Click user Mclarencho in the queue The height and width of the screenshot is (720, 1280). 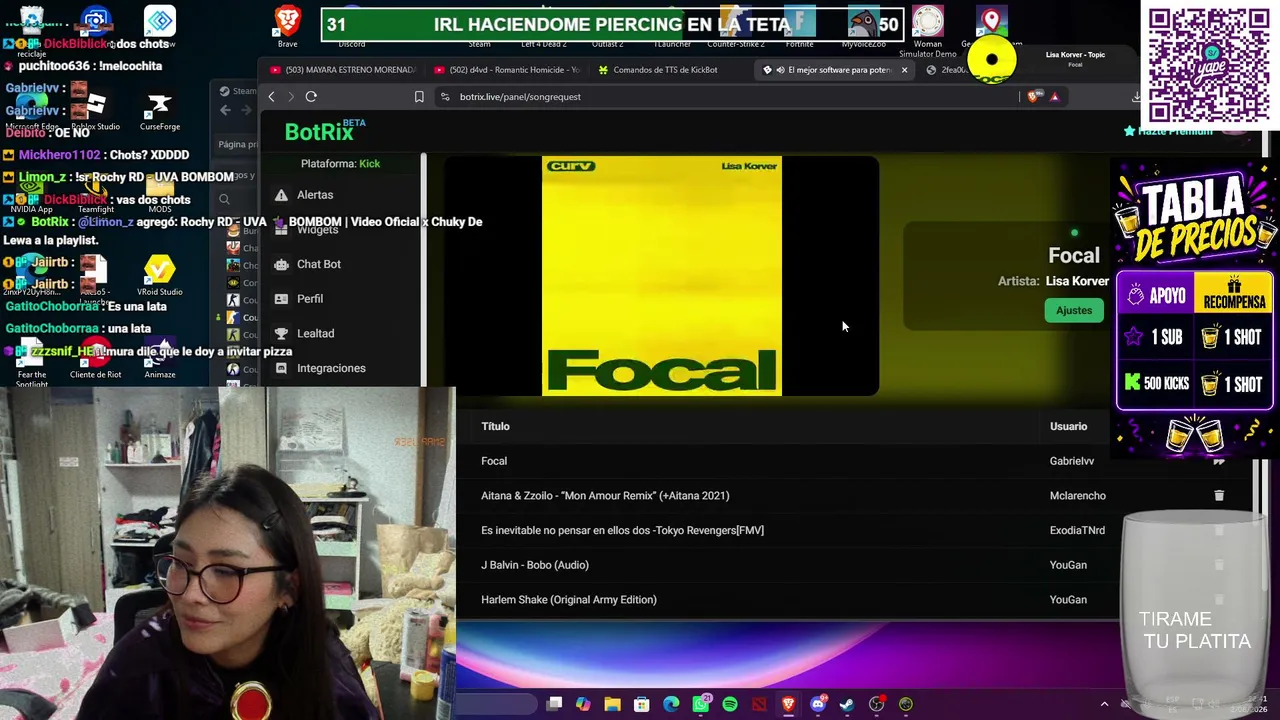click(x=1077, y=496)
